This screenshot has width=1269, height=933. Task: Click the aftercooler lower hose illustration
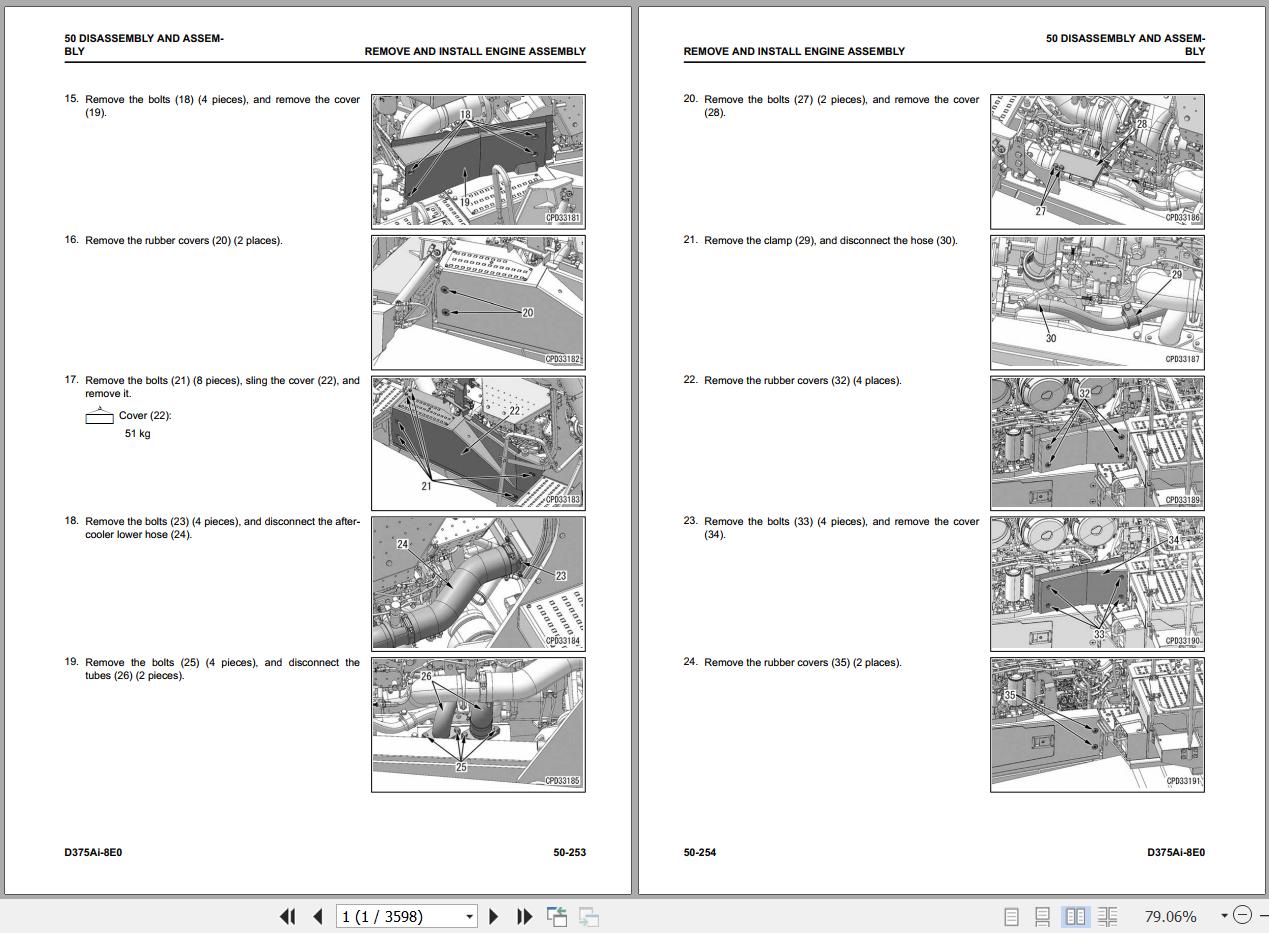[x=478, y=583]
